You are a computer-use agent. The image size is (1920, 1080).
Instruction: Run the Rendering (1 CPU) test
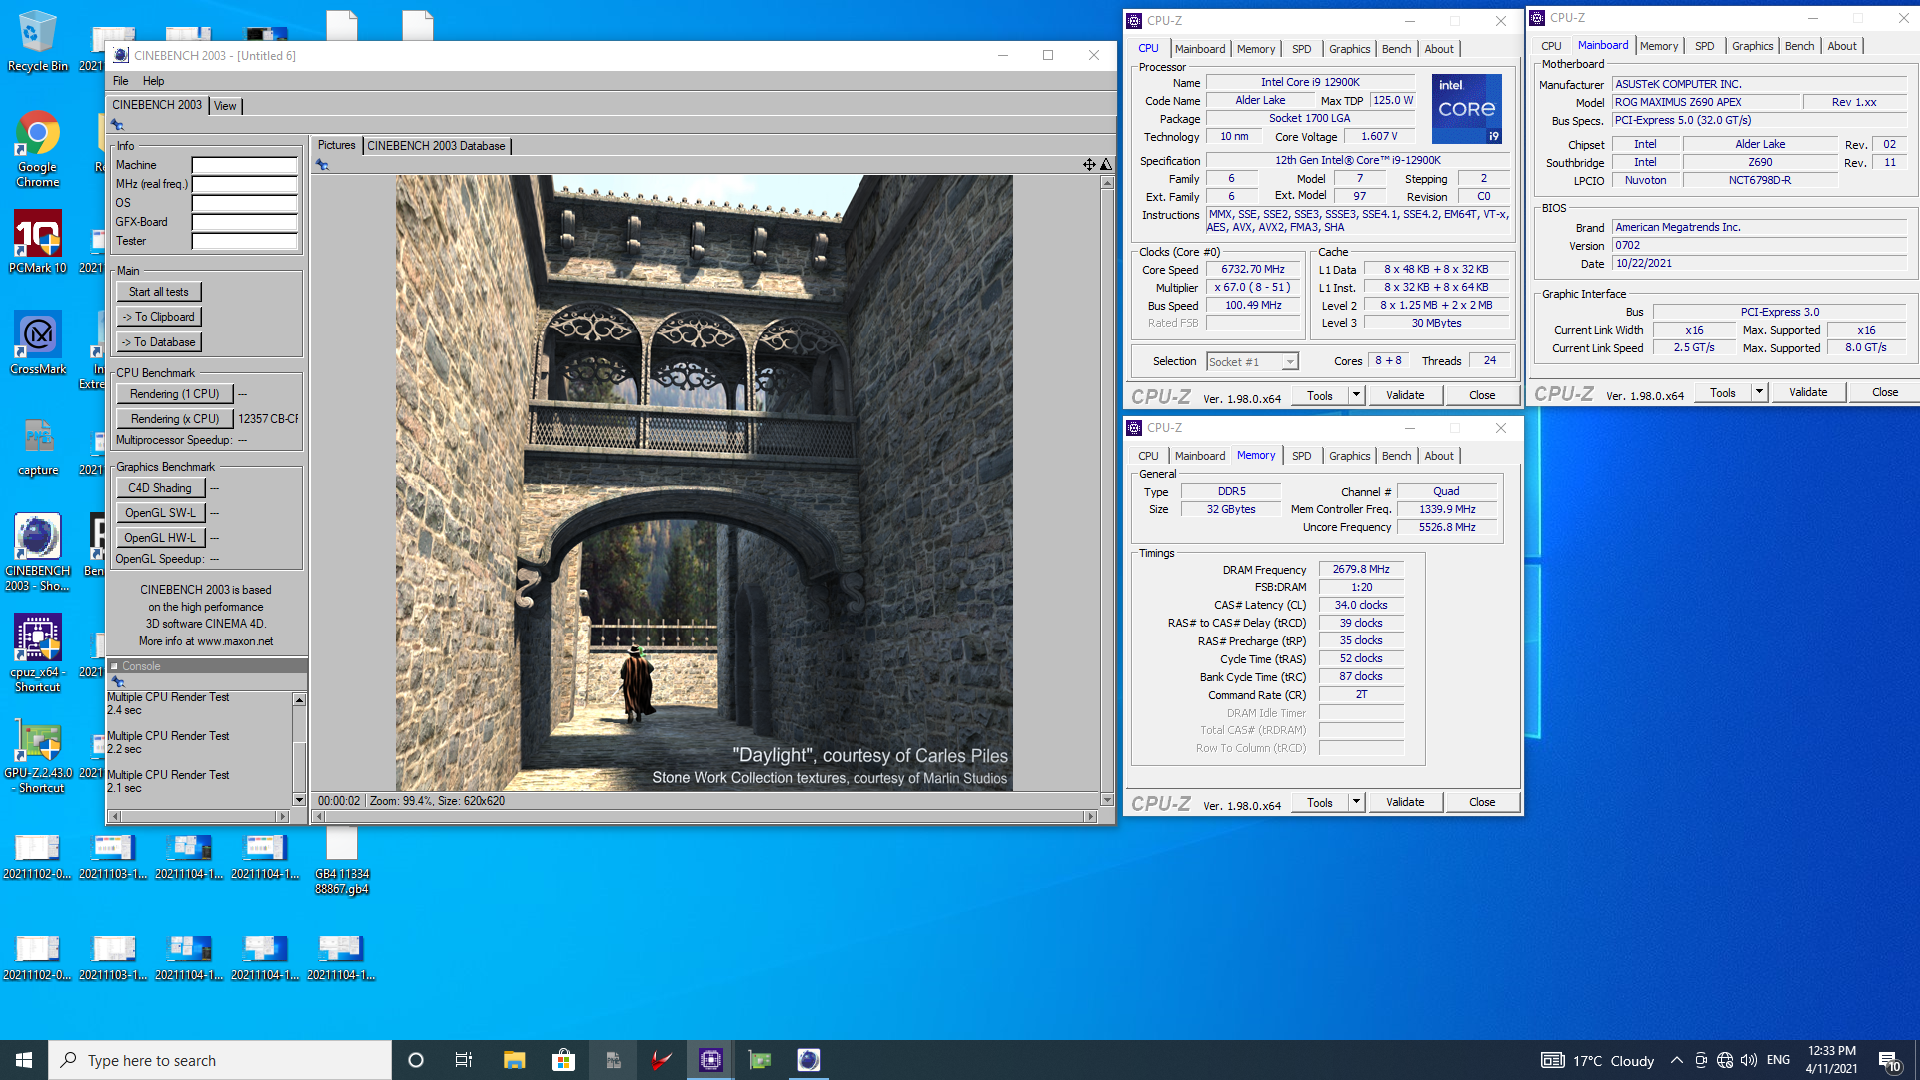coord(175,394)
